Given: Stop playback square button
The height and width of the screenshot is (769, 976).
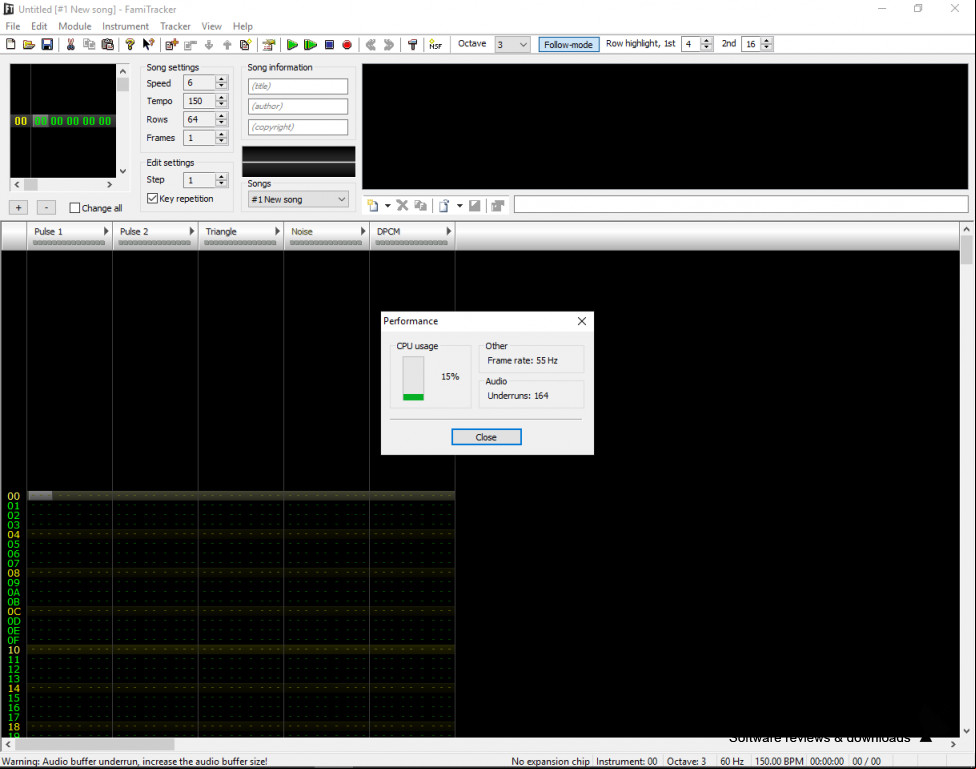Looking at the screenshot, I should [329, 44].
